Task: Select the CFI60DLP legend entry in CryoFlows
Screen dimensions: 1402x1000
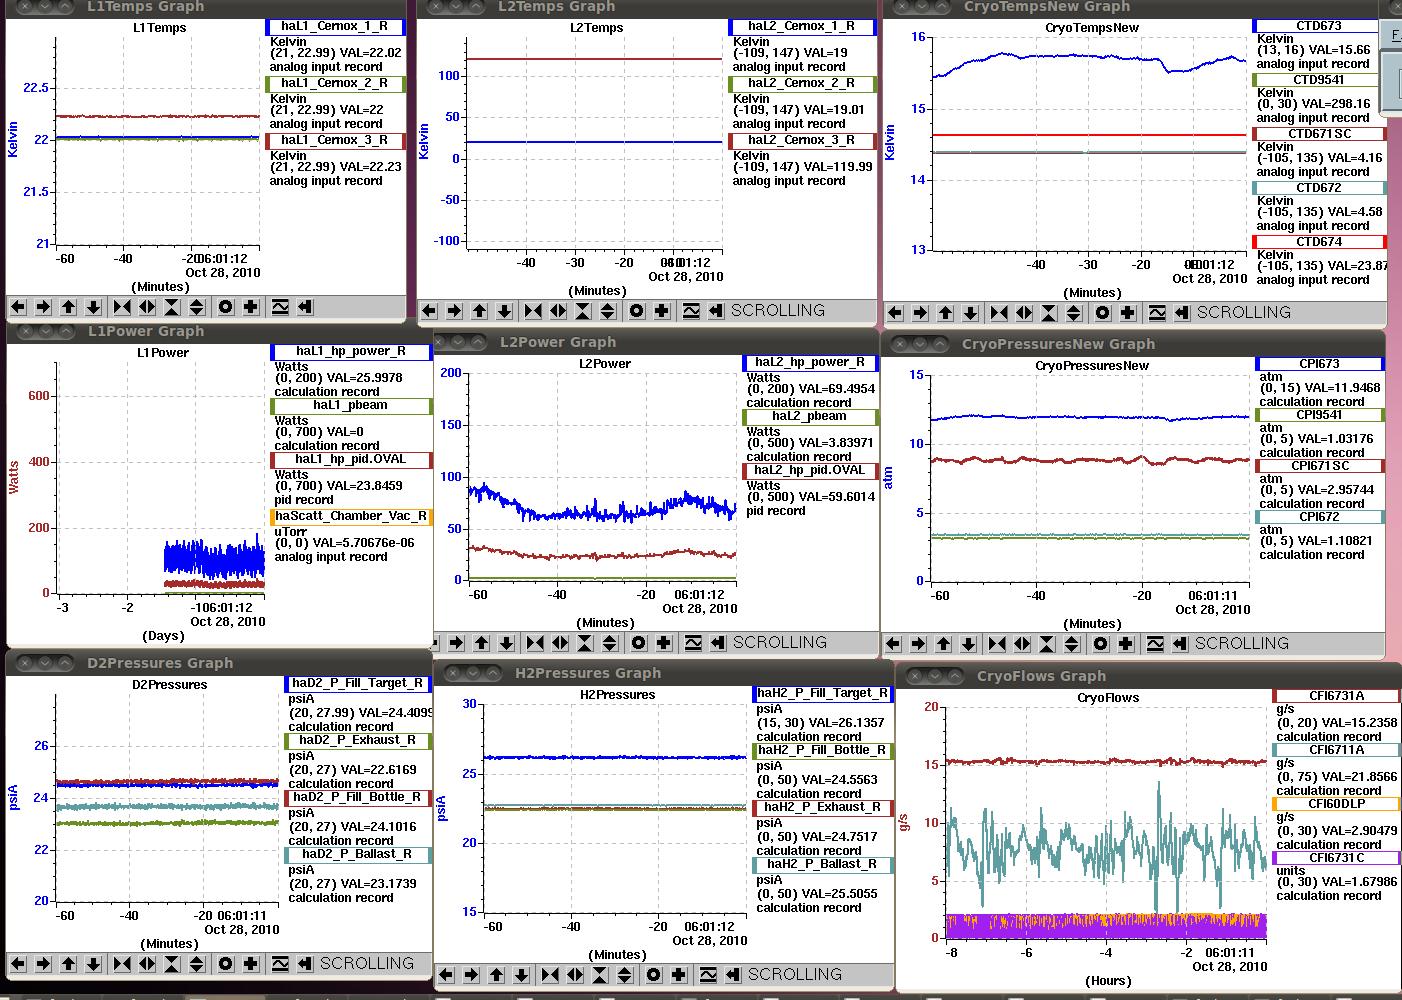Action: tap(1336, 804)
